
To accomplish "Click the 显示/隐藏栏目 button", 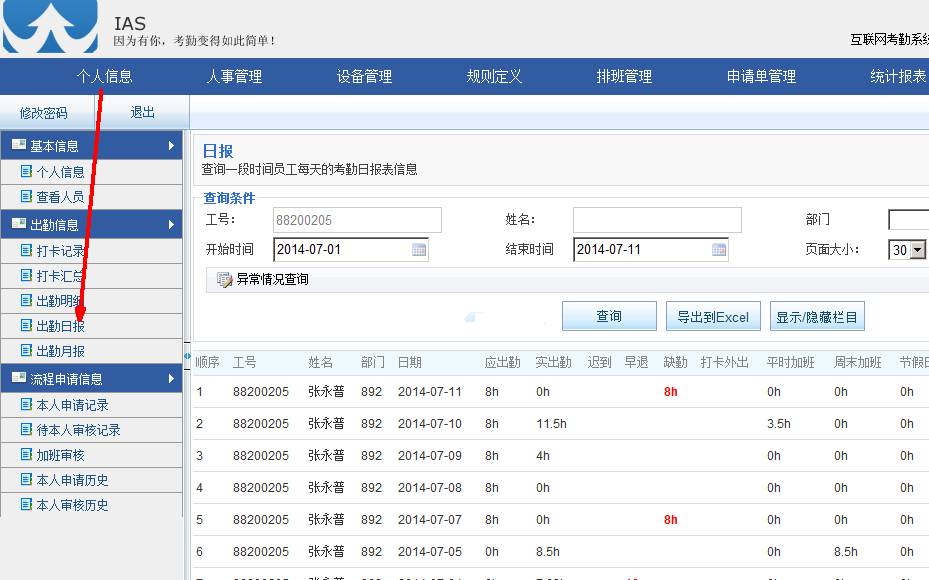I will [x=817, y=316].
